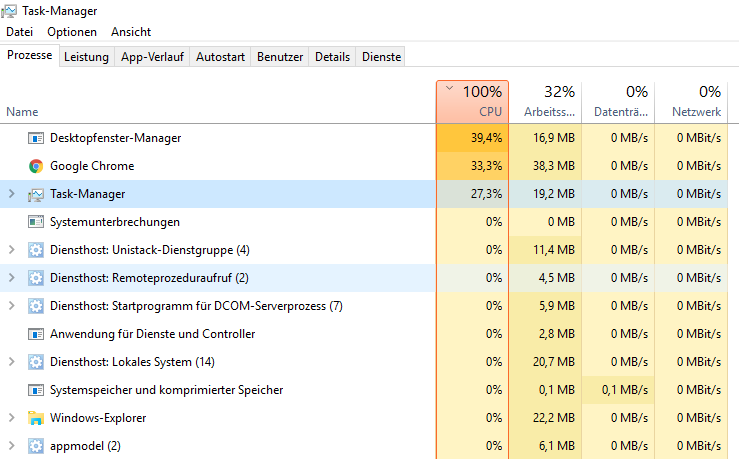Sort processes by the Name column
Screen dimensions: 739x459
tap(22, 112)
